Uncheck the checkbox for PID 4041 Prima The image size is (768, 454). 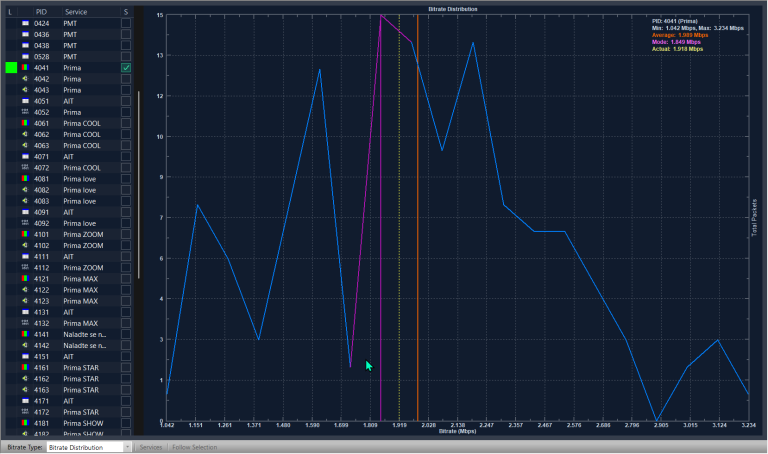pyautogui.click(x=126, y=68)
